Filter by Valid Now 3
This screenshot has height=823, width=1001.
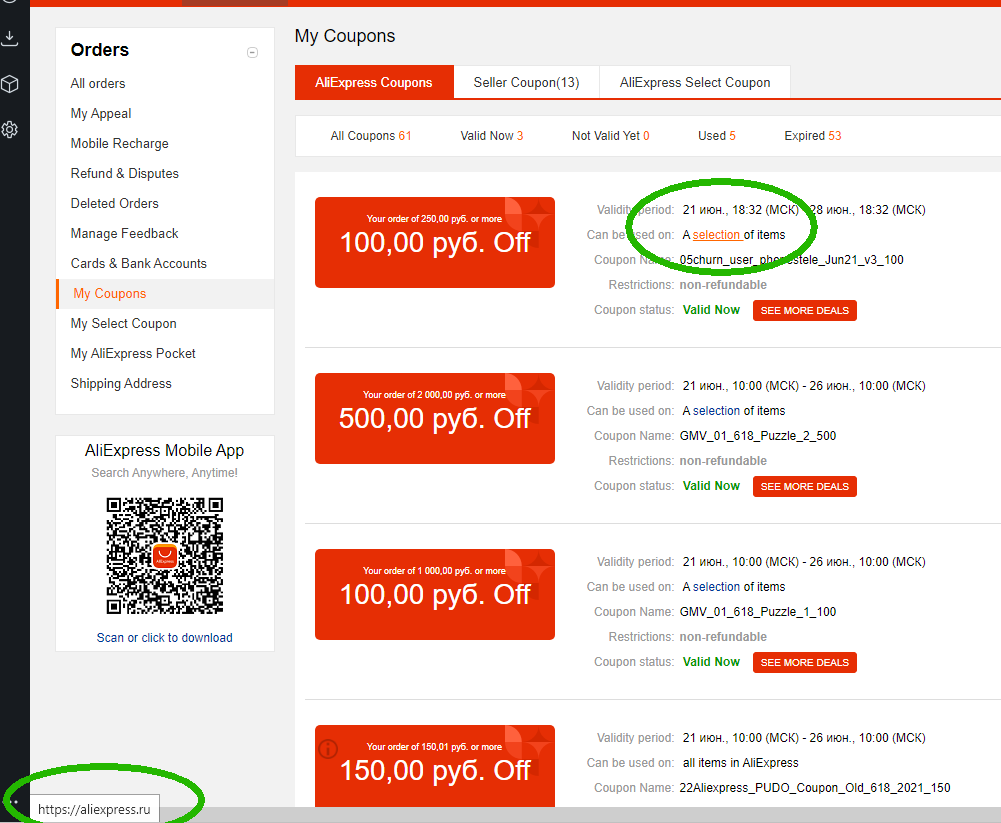pos(492,136)
